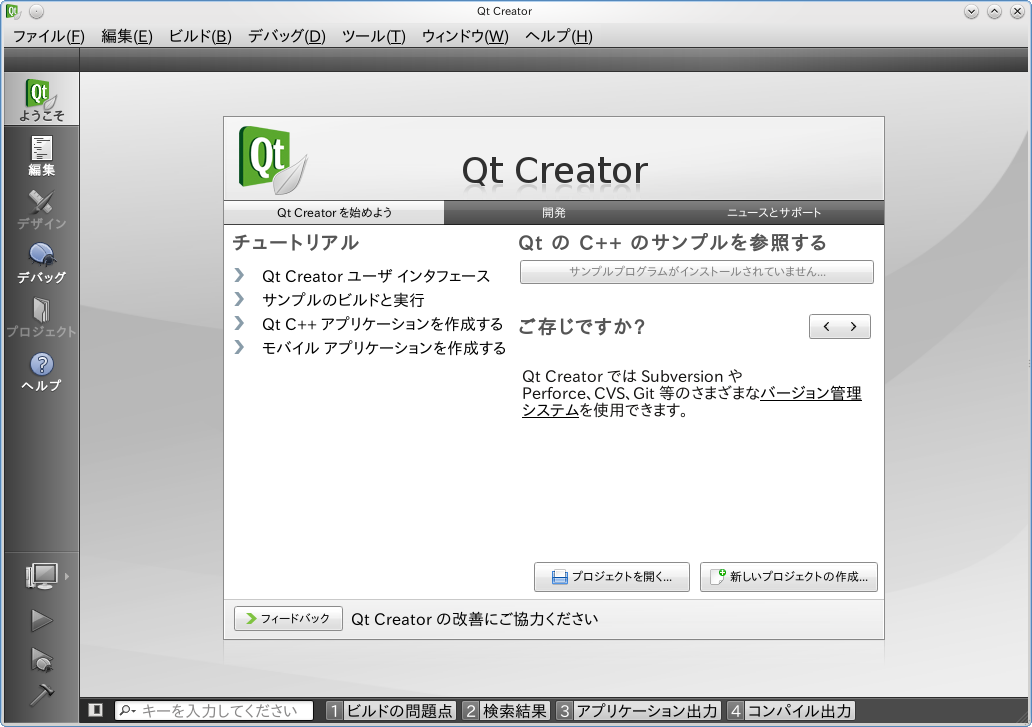Toggle the sidebar visibility button

(x=95, y=711)
